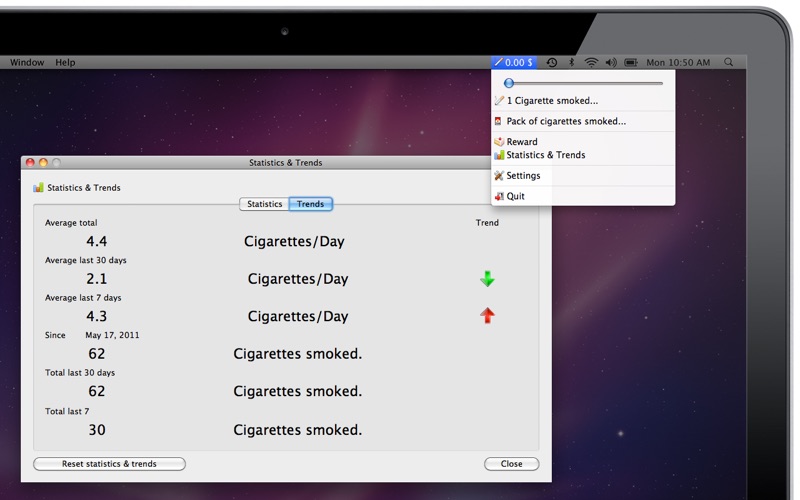800x500 pixels.
Task: Click the red up trend arrow
Action: tap(487, 315)
